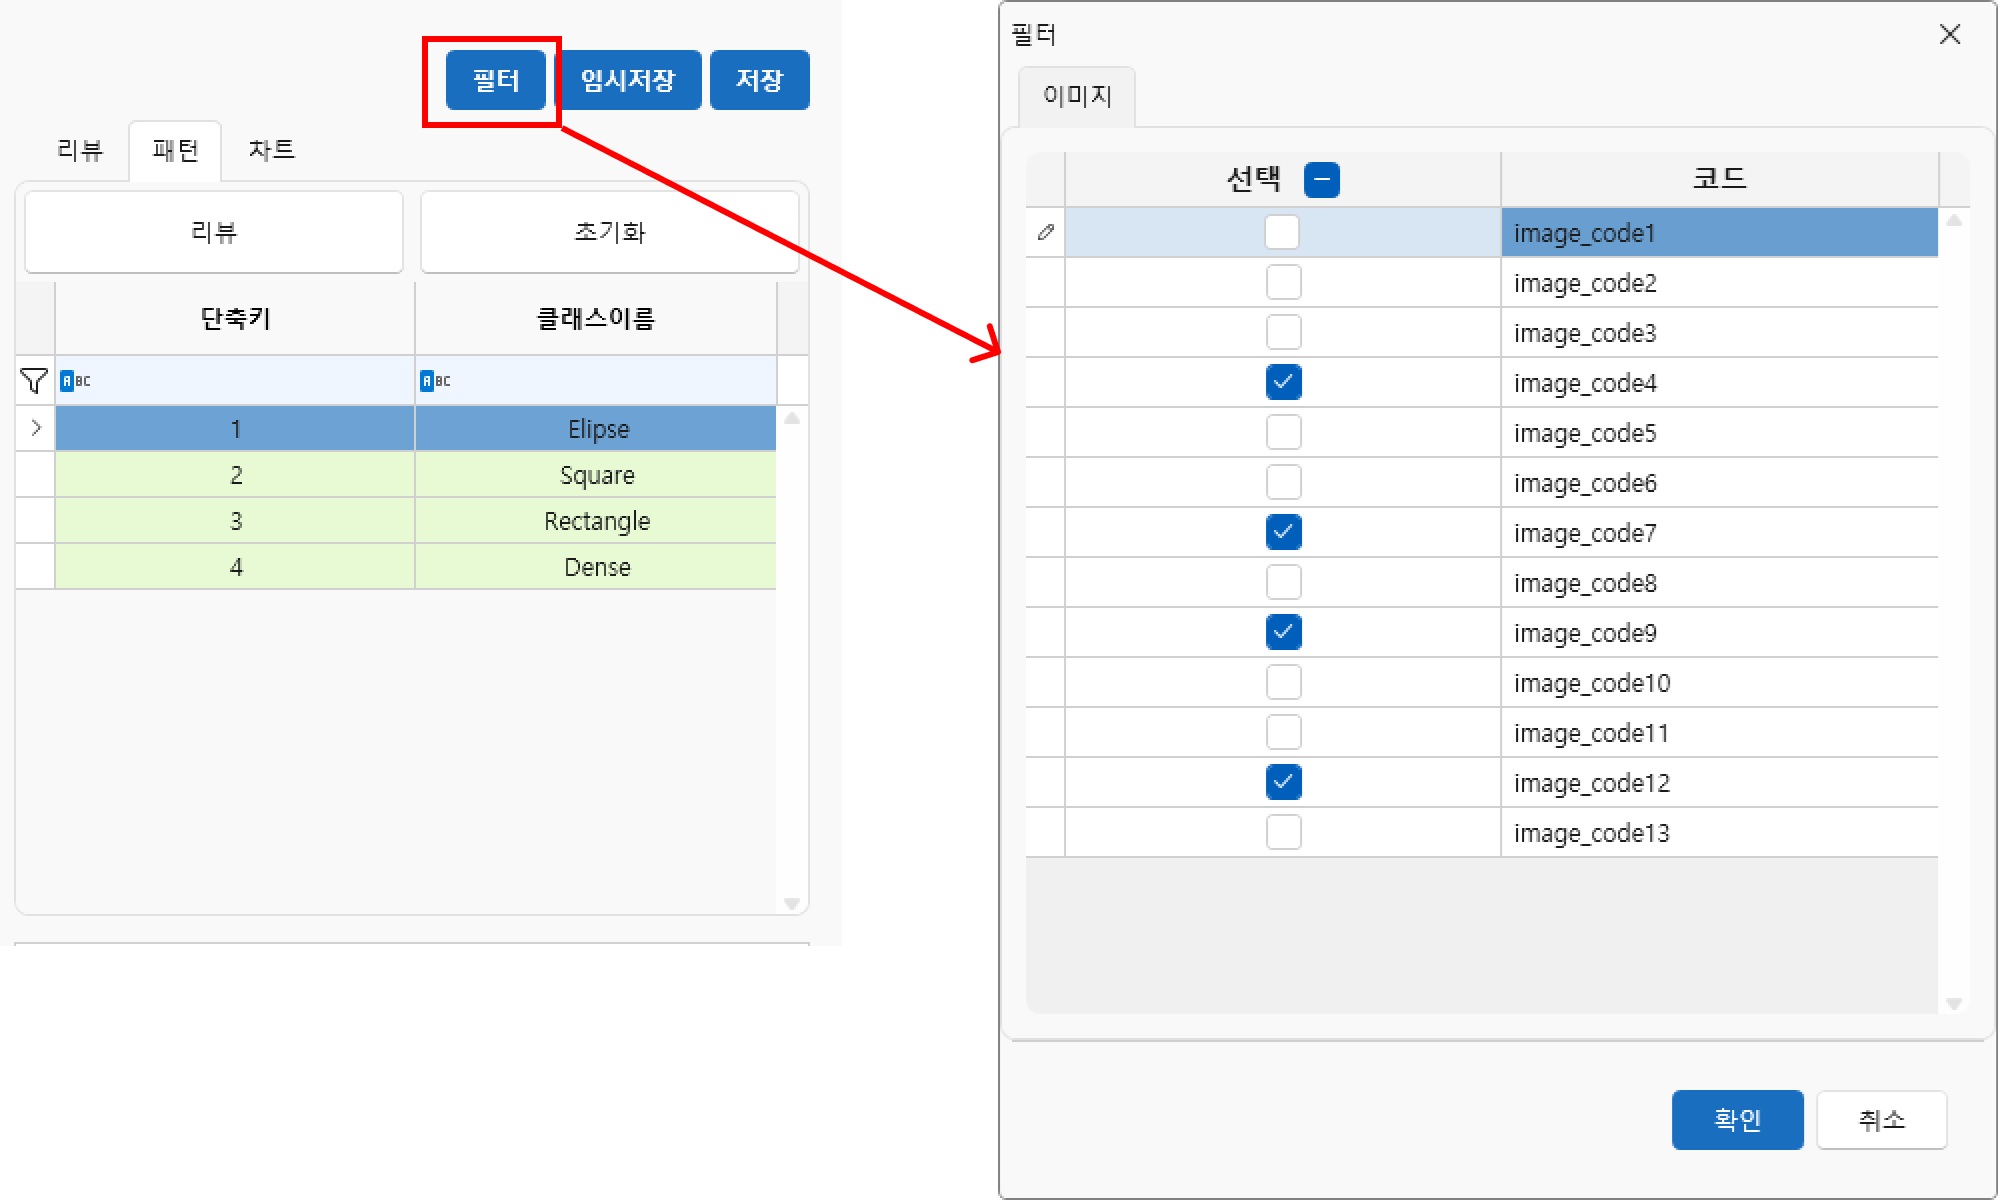Click 확인 to confirm the filter
The width and height of the screenshot is (1998, 1200).
click(x=1737, y=1119)
